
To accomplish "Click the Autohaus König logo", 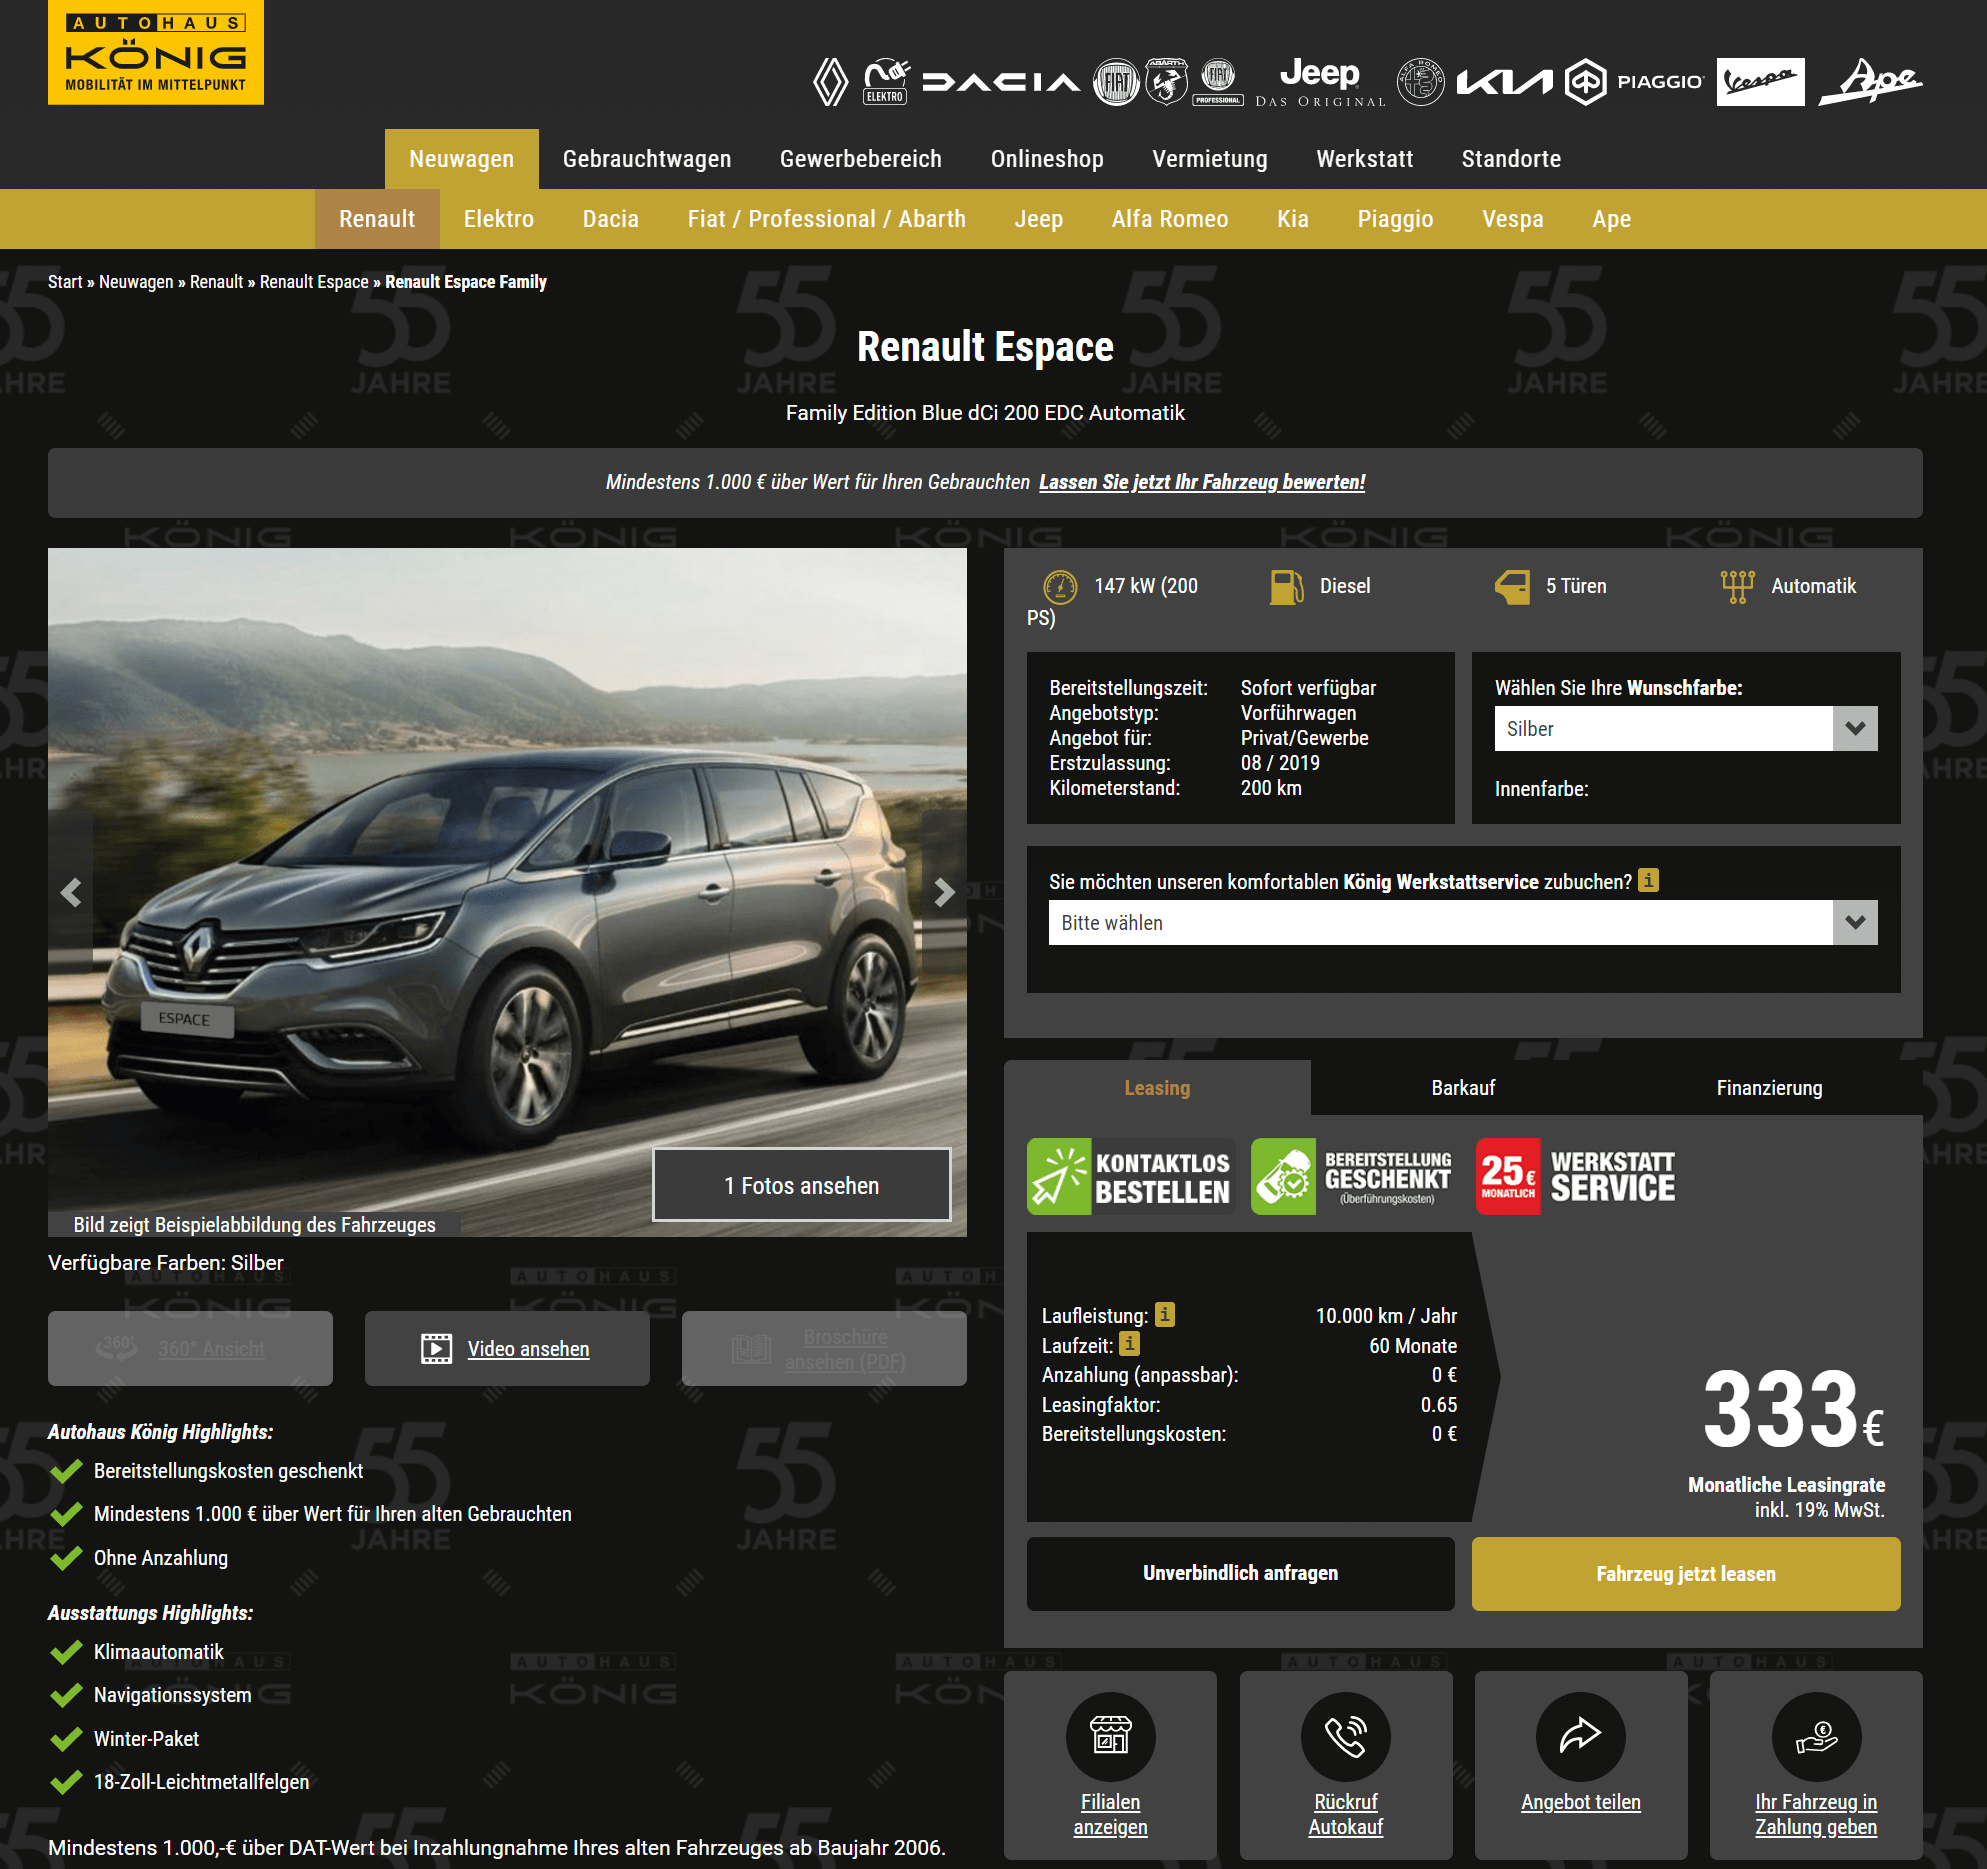I will click(x=156, y=52).
